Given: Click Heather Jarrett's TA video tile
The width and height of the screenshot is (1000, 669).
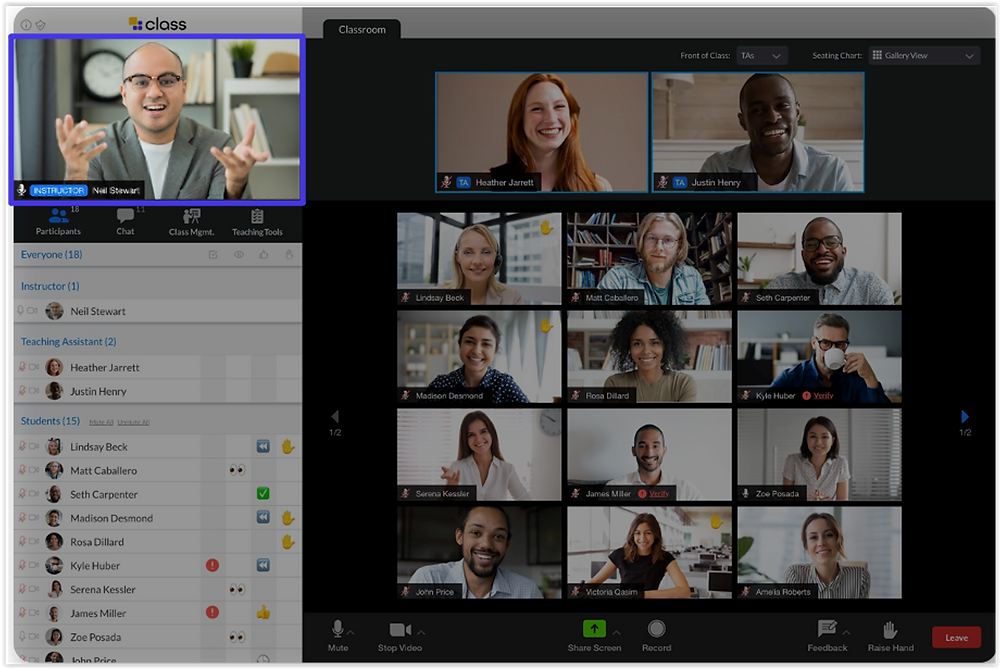Looking at the screenshot, I should [541, 132].
